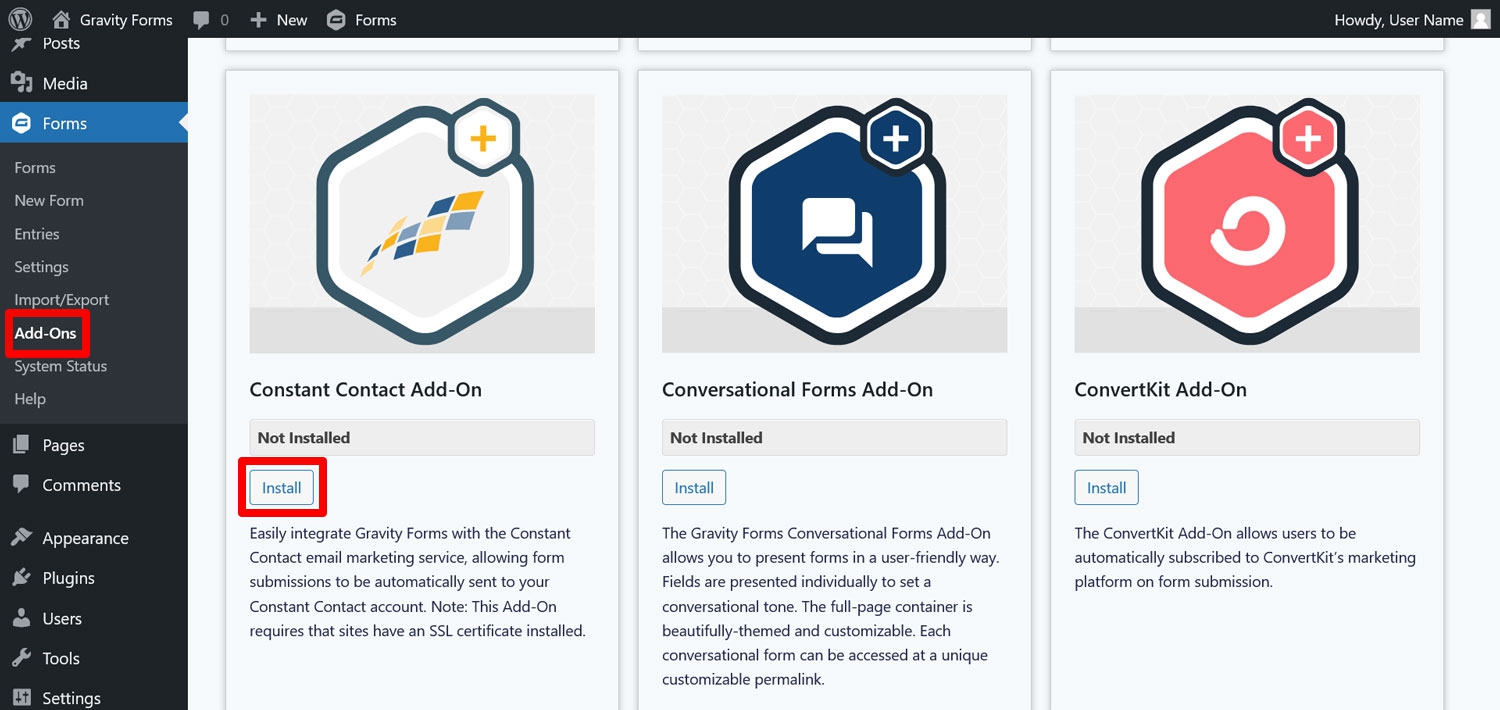Click the Gravity Forms hexagon icon in admin bar
The width and height of the screenshot is (1500, 710).
pos(337,20)
